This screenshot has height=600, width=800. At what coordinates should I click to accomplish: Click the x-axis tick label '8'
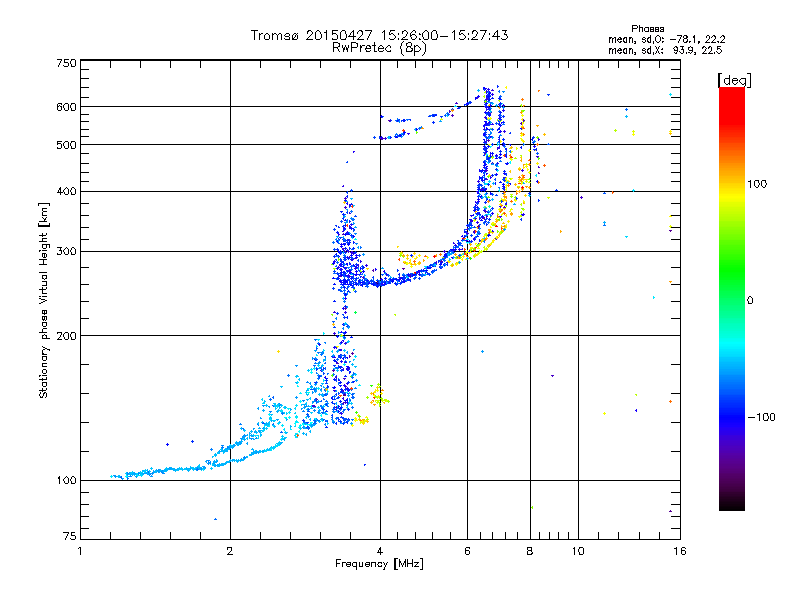(x=530, y=551)
